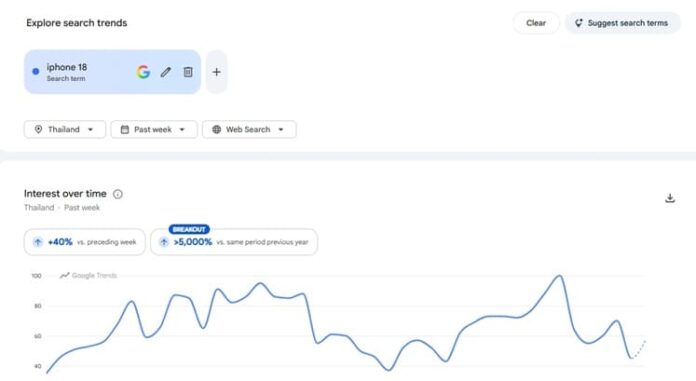Clear all search terms with Clear button

tap(536, 23)
